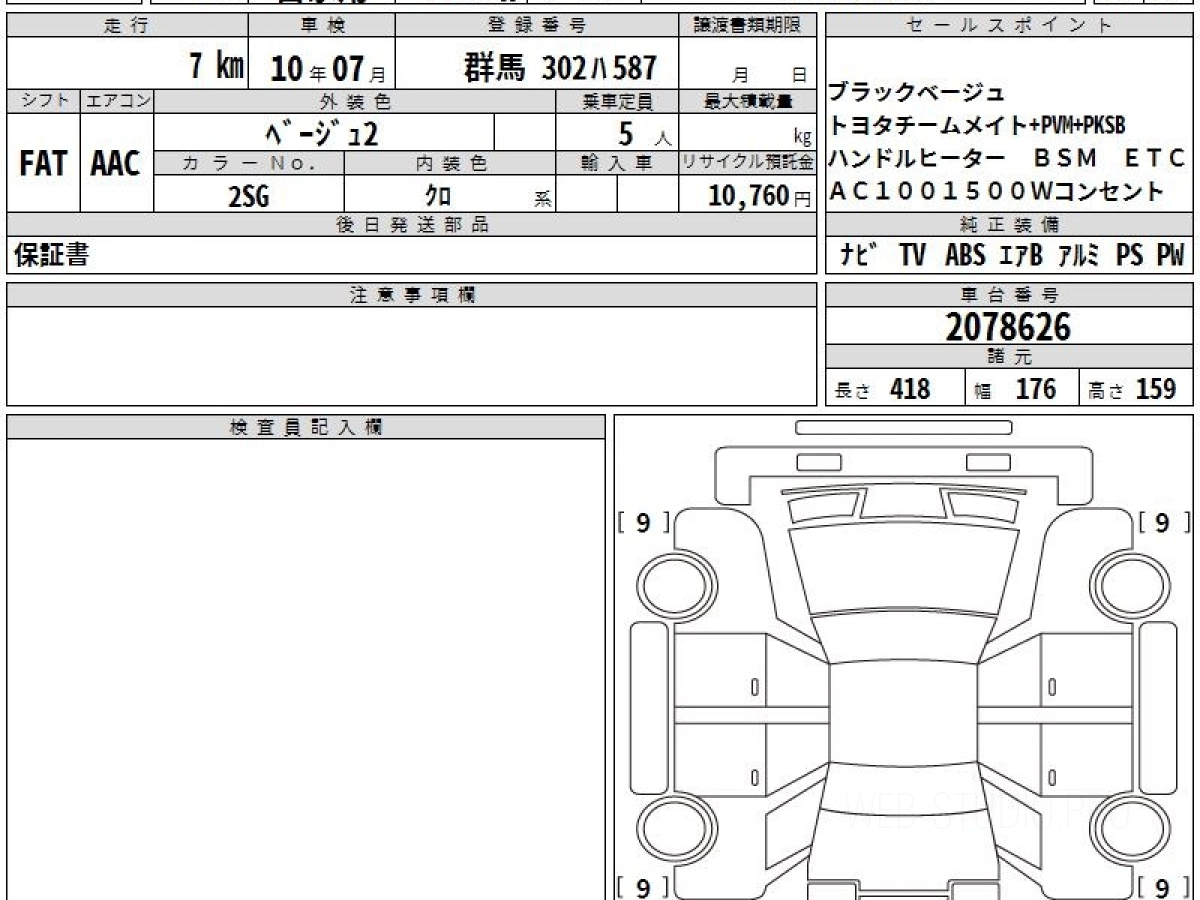Select interior color クロ
The width and height of the screenshot is (1200, 900).
click(438, 196)
